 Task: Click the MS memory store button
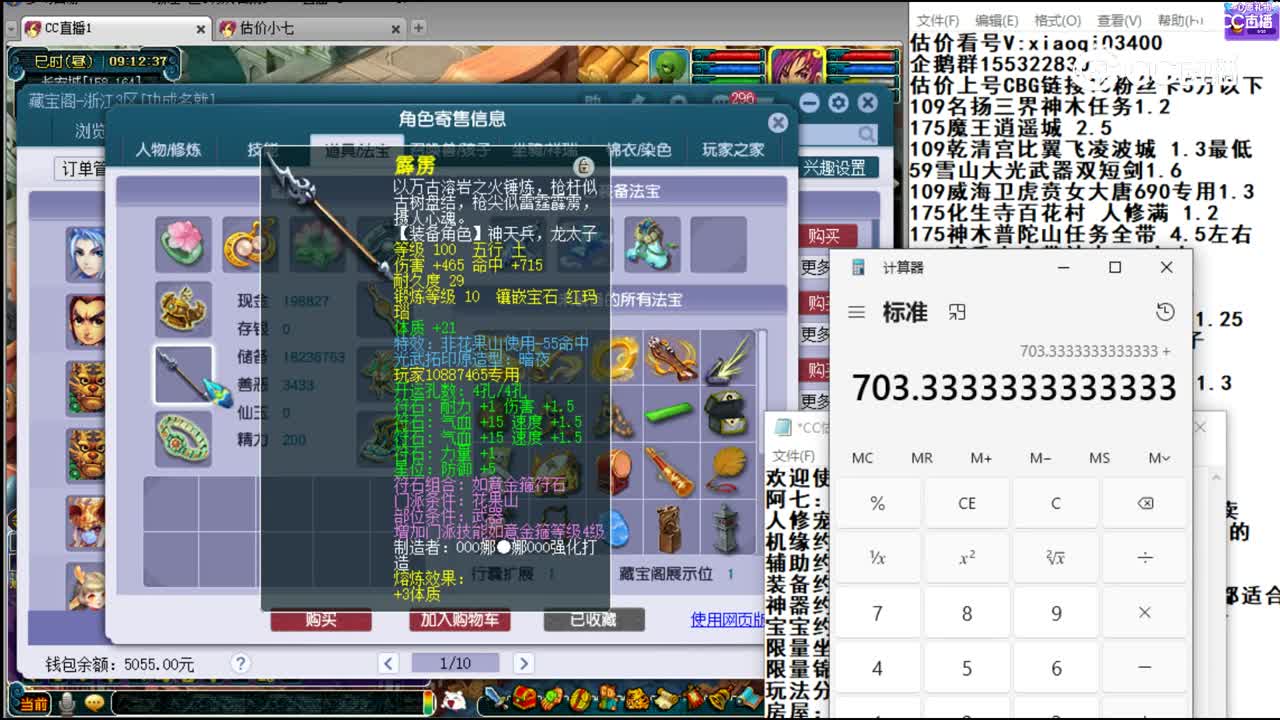[1100, 458]
